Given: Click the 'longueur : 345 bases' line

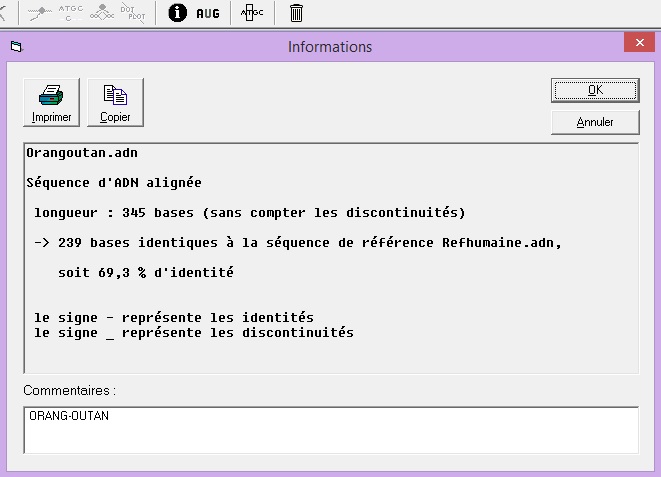Looking at the screenshot, I should pos(250,213).
